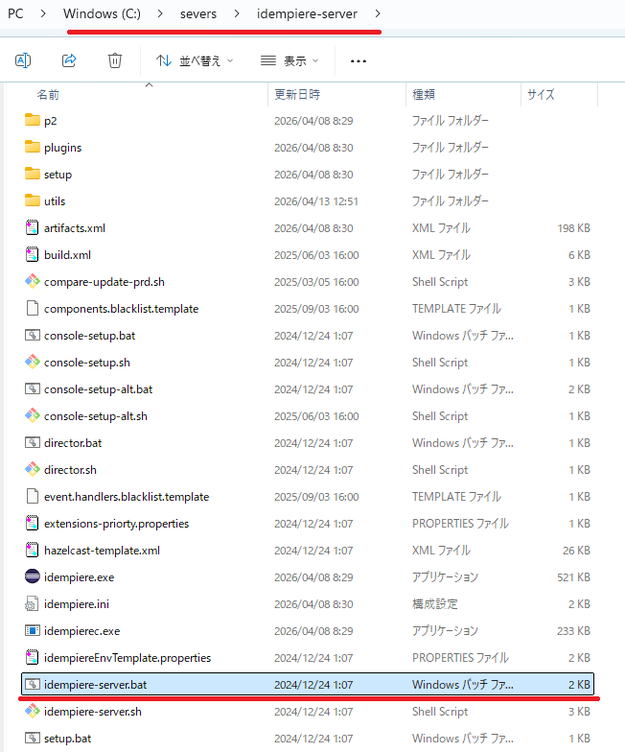Click the 198 KB size of artifacts.xml
The image size is (625, 752).
coord(574,228)
